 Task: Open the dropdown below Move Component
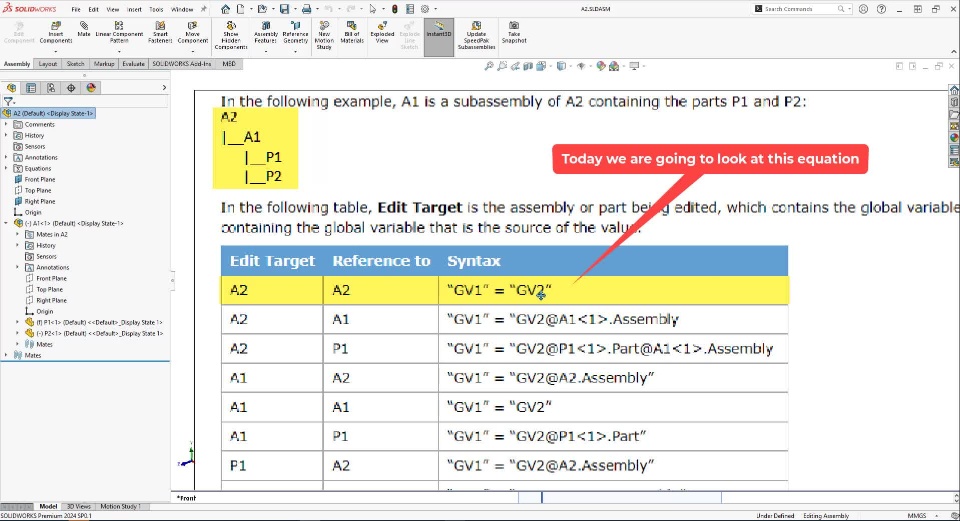(x=192, y=51)
